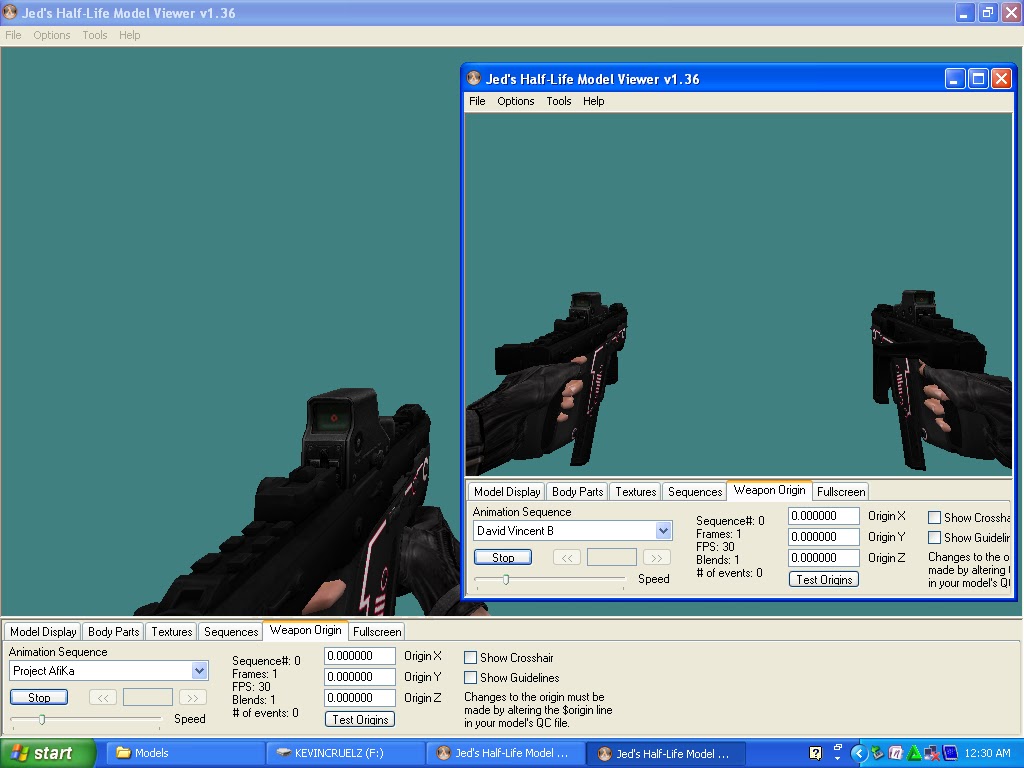Click the background window title bar app icon
Image resolution: width=1024 pixels, height=768 pixels.
point(10,12)
